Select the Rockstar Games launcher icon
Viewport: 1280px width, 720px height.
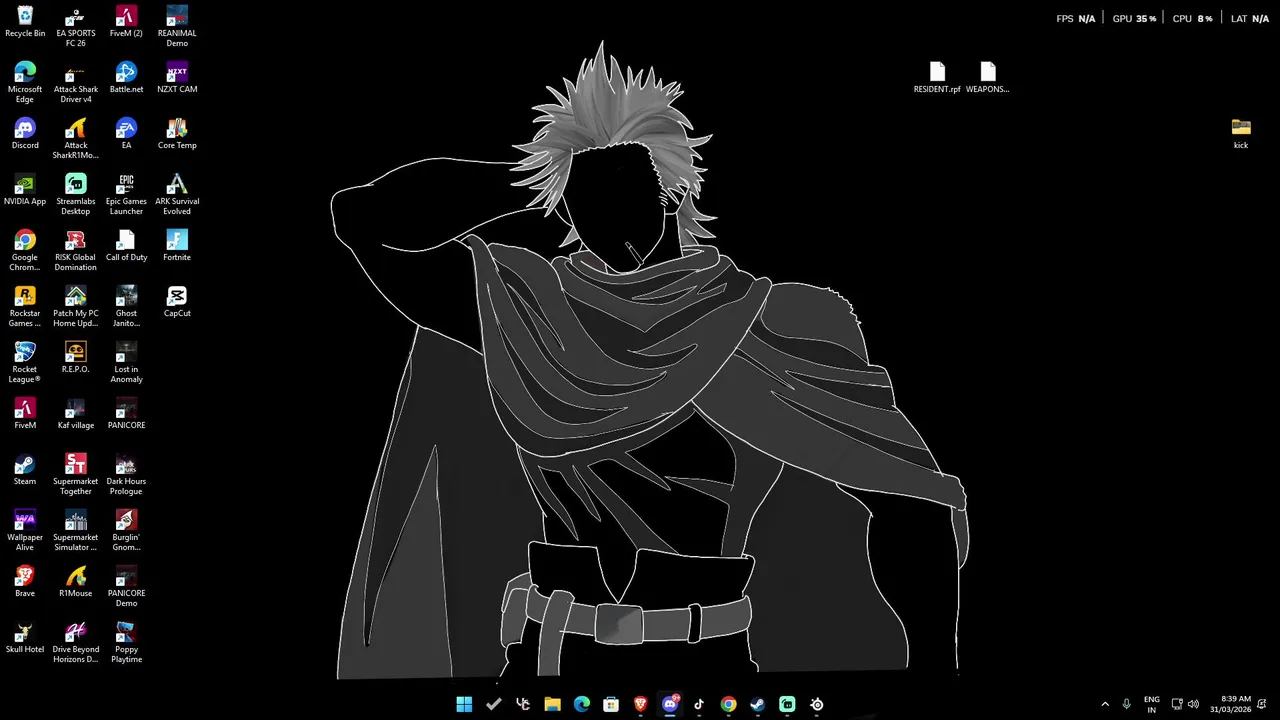click(x=25, y=307)
